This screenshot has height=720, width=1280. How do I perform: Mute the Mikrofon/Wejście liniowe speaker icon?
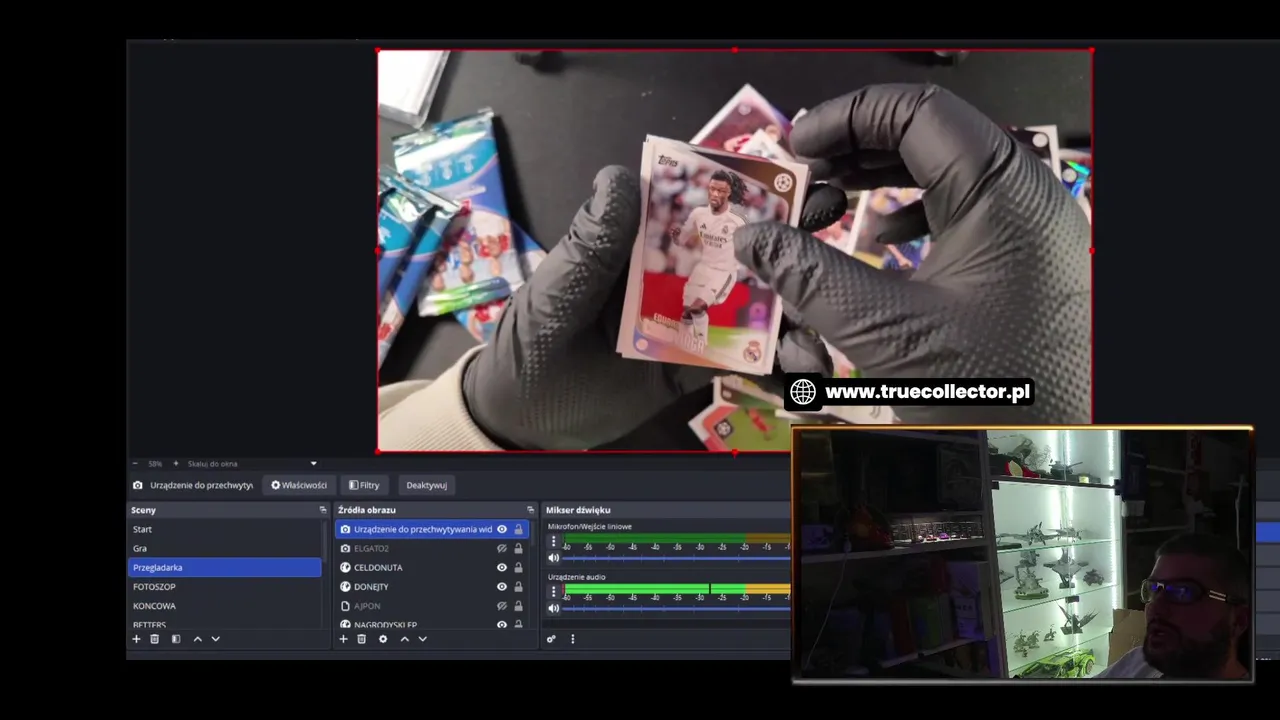coord(553,558)
